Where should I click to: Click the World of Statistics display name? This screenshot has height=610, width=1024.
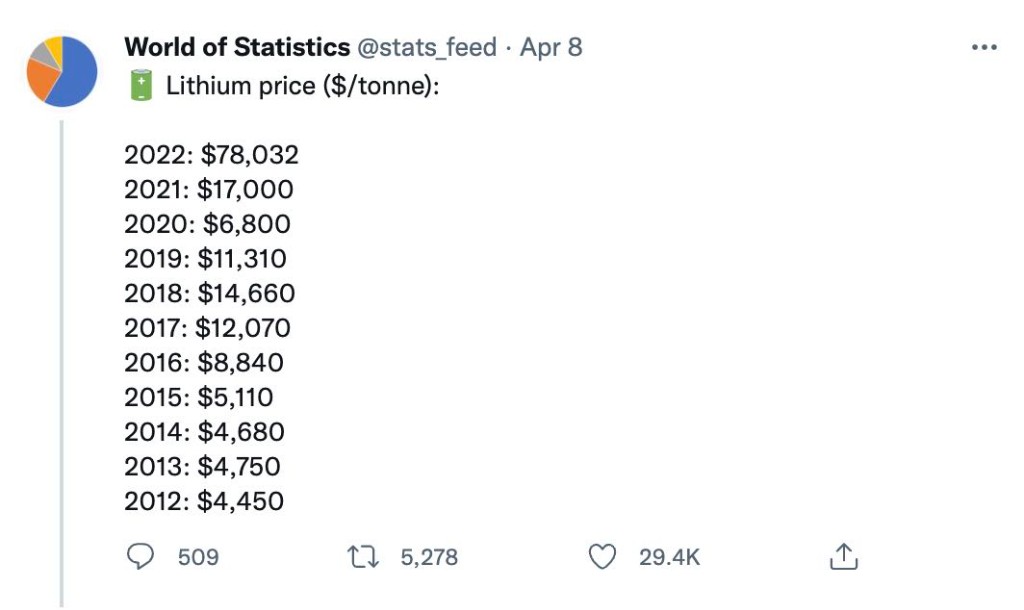point(237,47)
